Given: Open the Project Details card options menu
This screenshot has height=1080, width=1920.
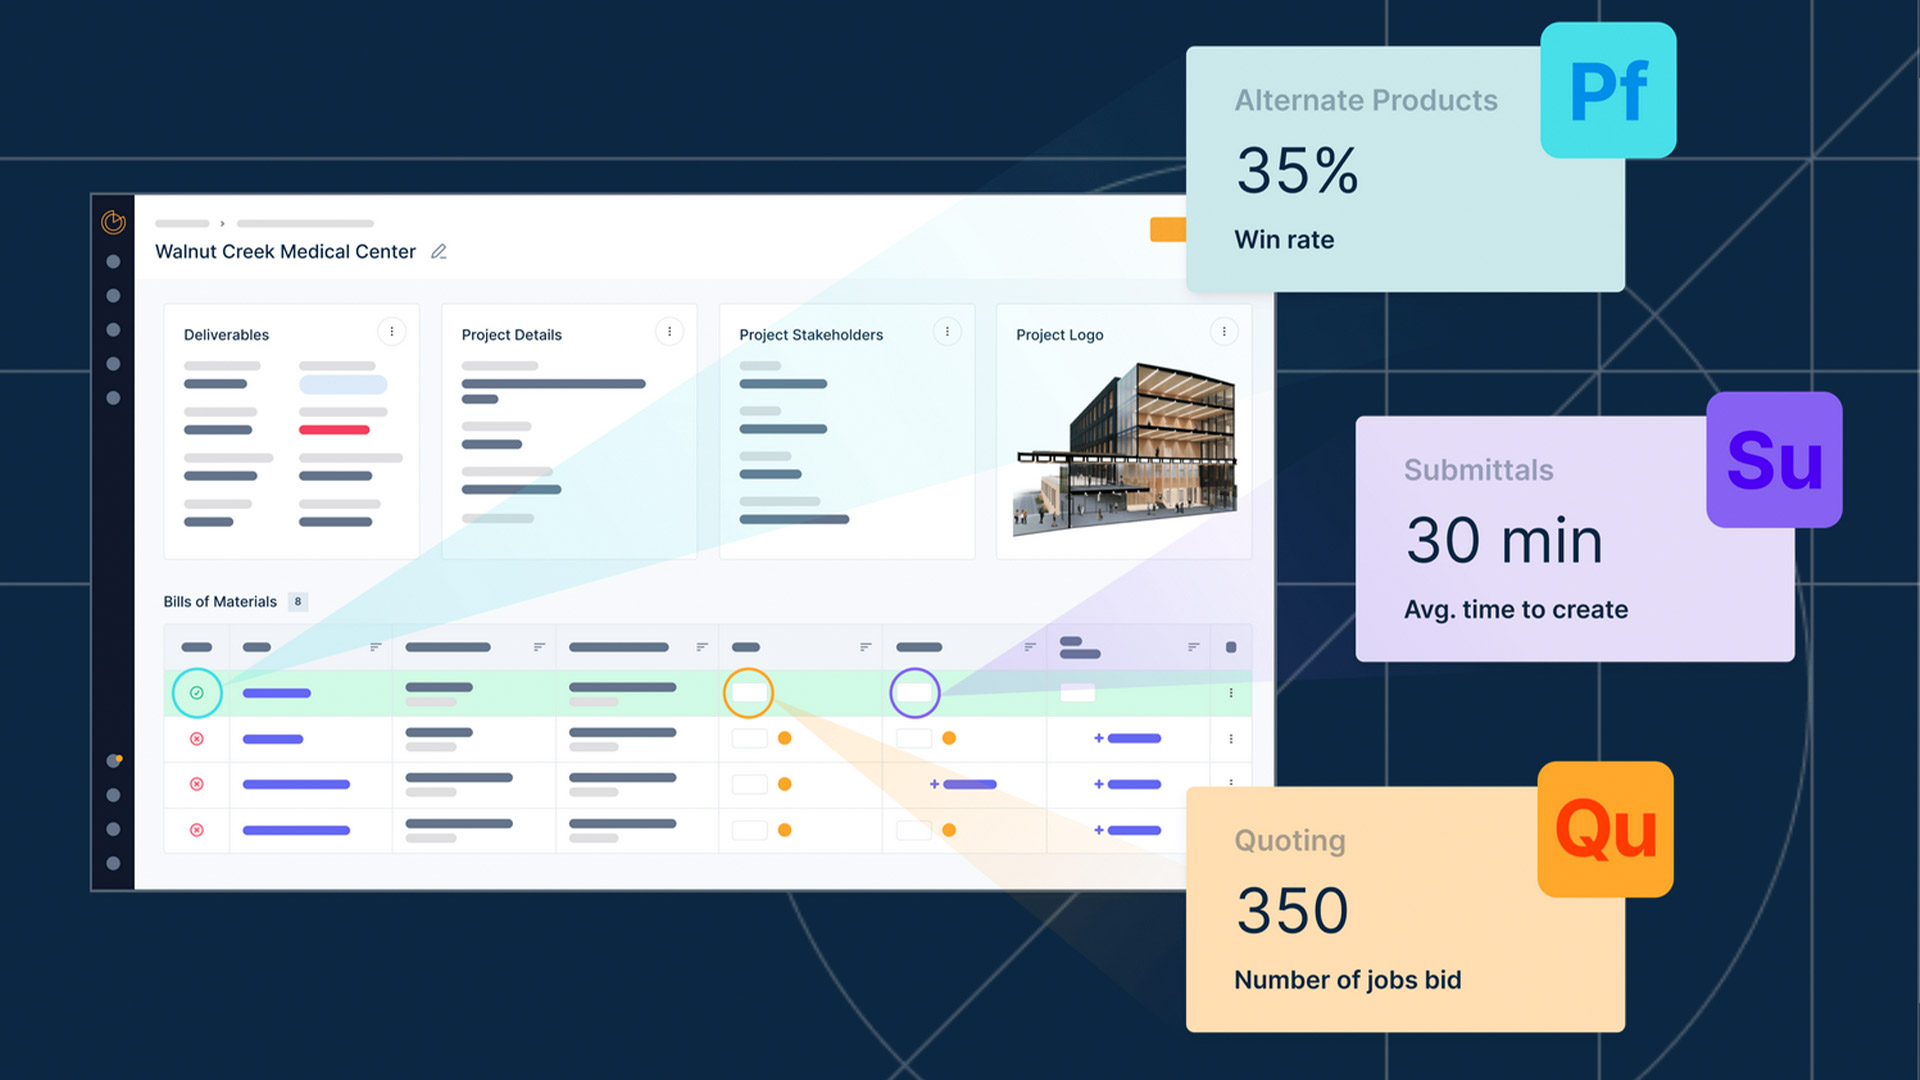Looking at the screenshot, I should (669, 332).
